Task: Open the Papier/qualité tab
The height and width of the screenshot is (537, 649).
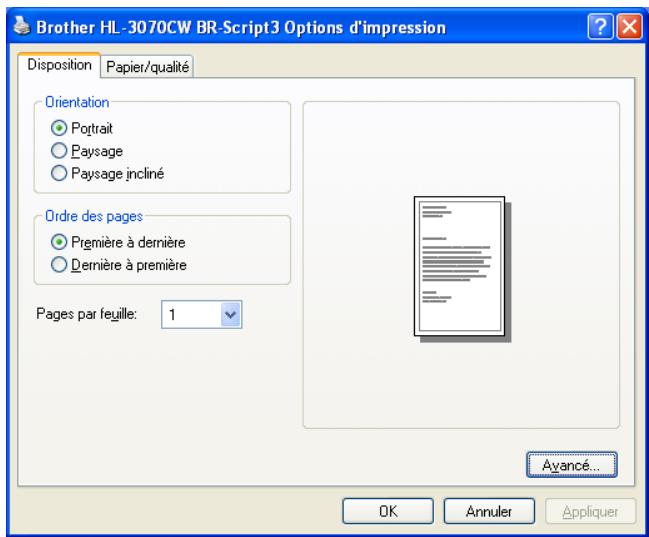Action: pyautogui.click(x=147, y=67)
